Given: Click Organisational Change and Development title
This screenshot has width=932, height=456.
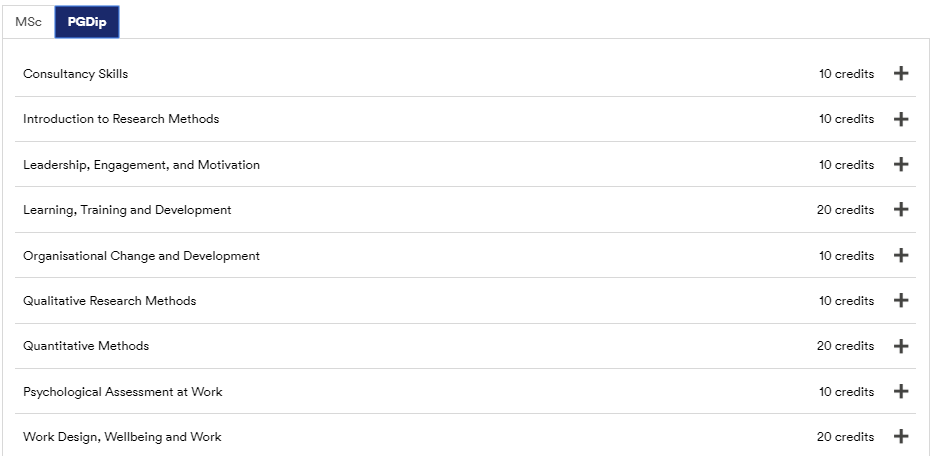Looking at the screenshot, I should (x=141, y=256).
